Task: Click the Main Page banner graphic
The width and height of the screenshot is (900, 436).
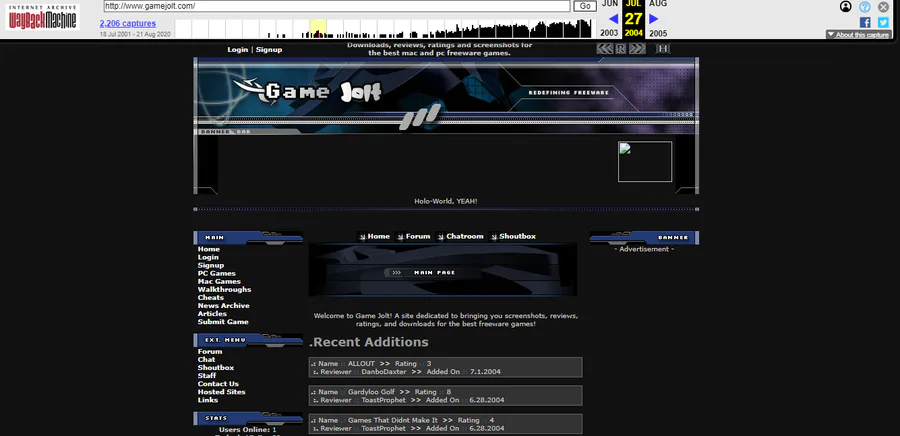Action: pos(443,270)
